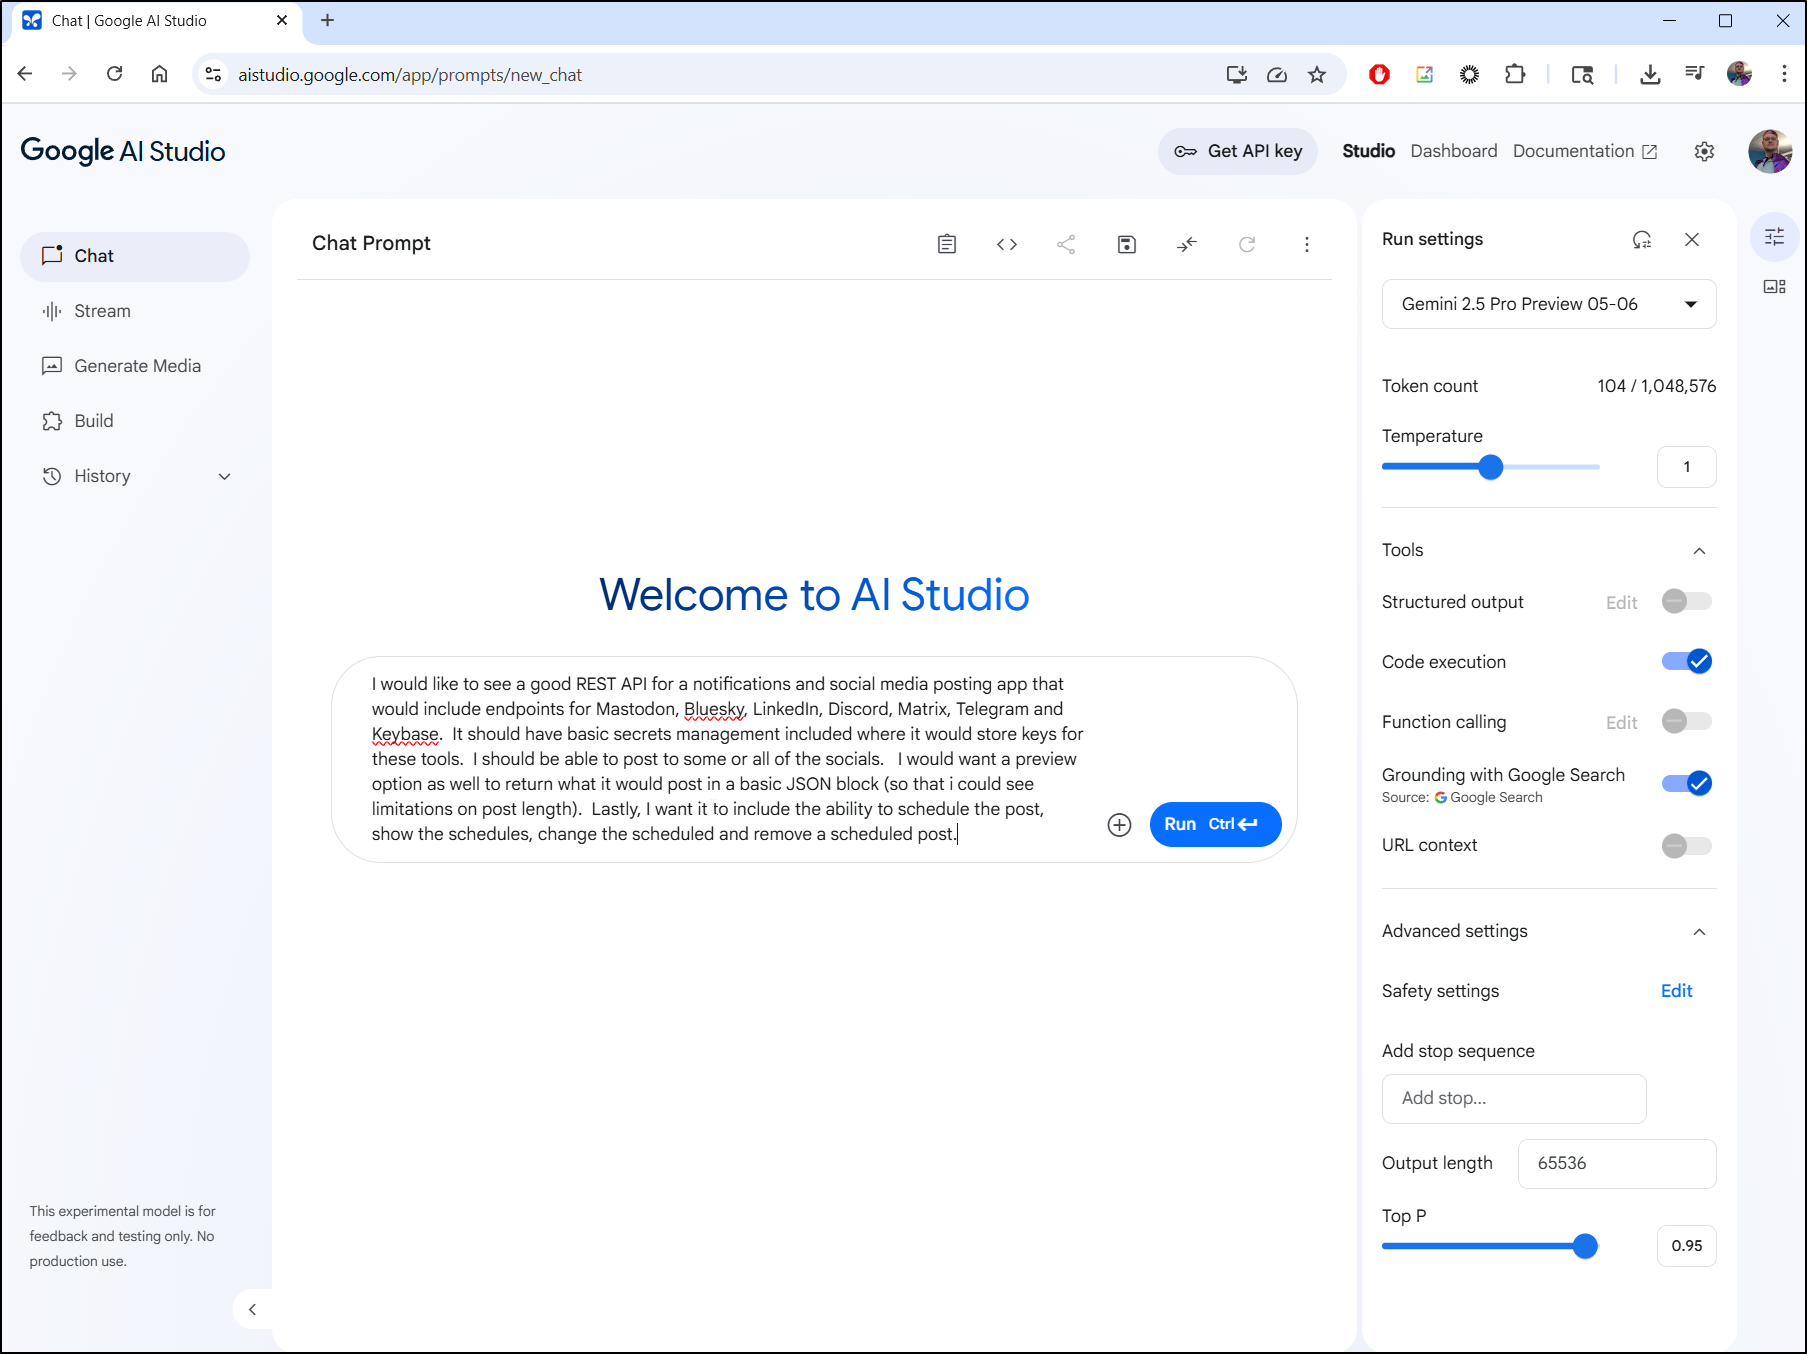Click the Get code brackets icon
1807x1354 pixels.
[x=1006, y=244]
